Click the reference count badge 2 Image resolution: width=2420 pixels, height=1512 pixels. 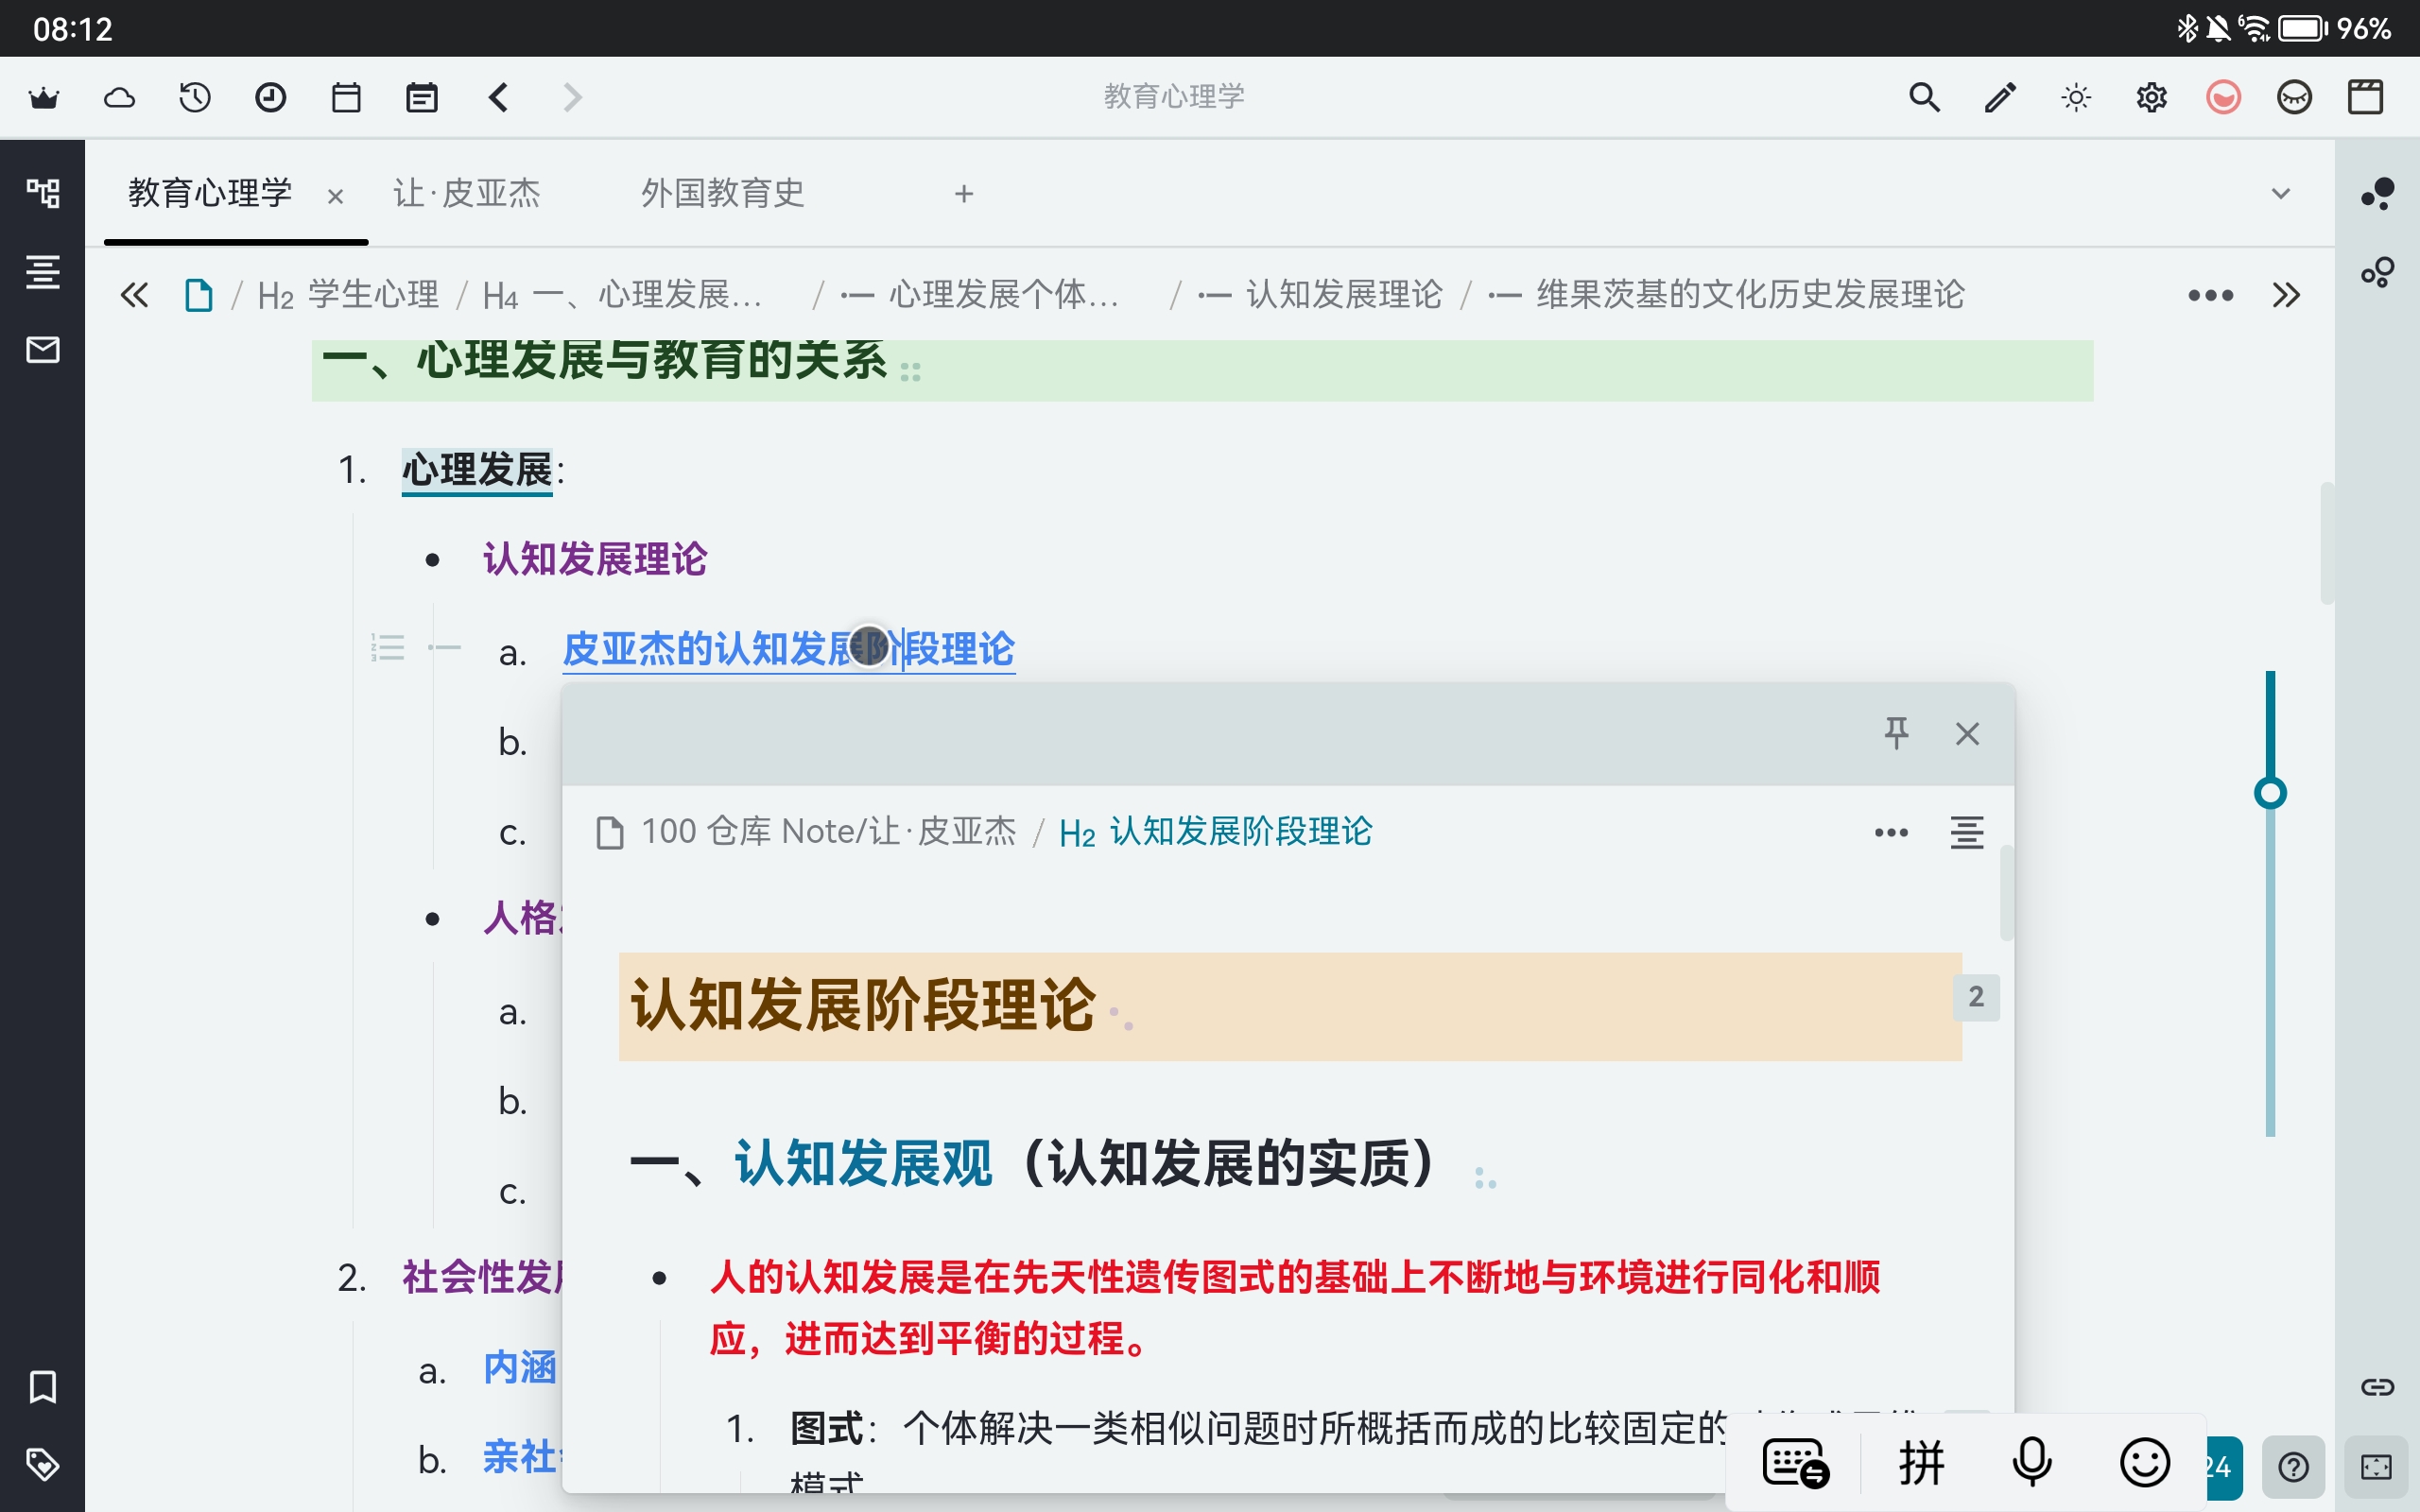[1976, 997]
